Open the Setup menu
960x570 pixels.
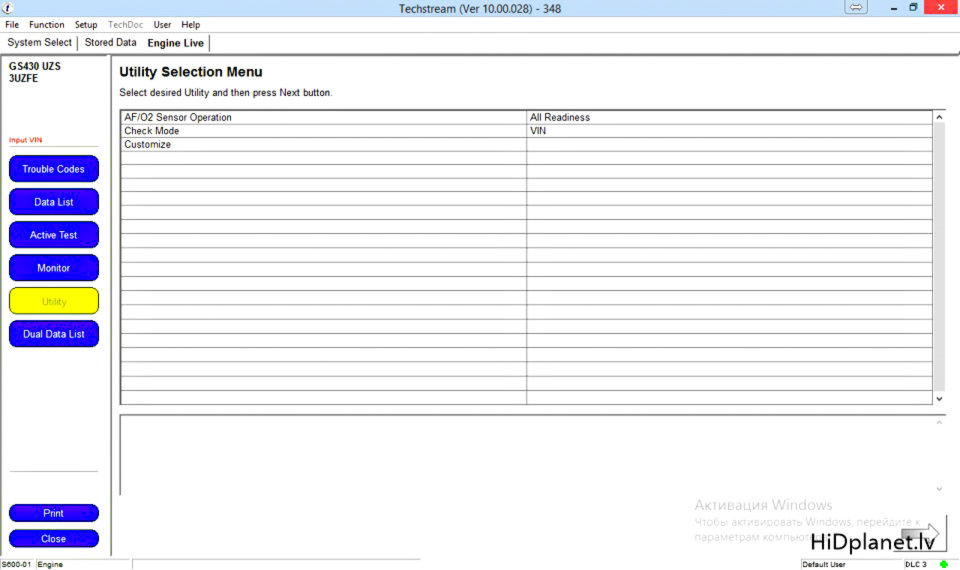[86, 25]
